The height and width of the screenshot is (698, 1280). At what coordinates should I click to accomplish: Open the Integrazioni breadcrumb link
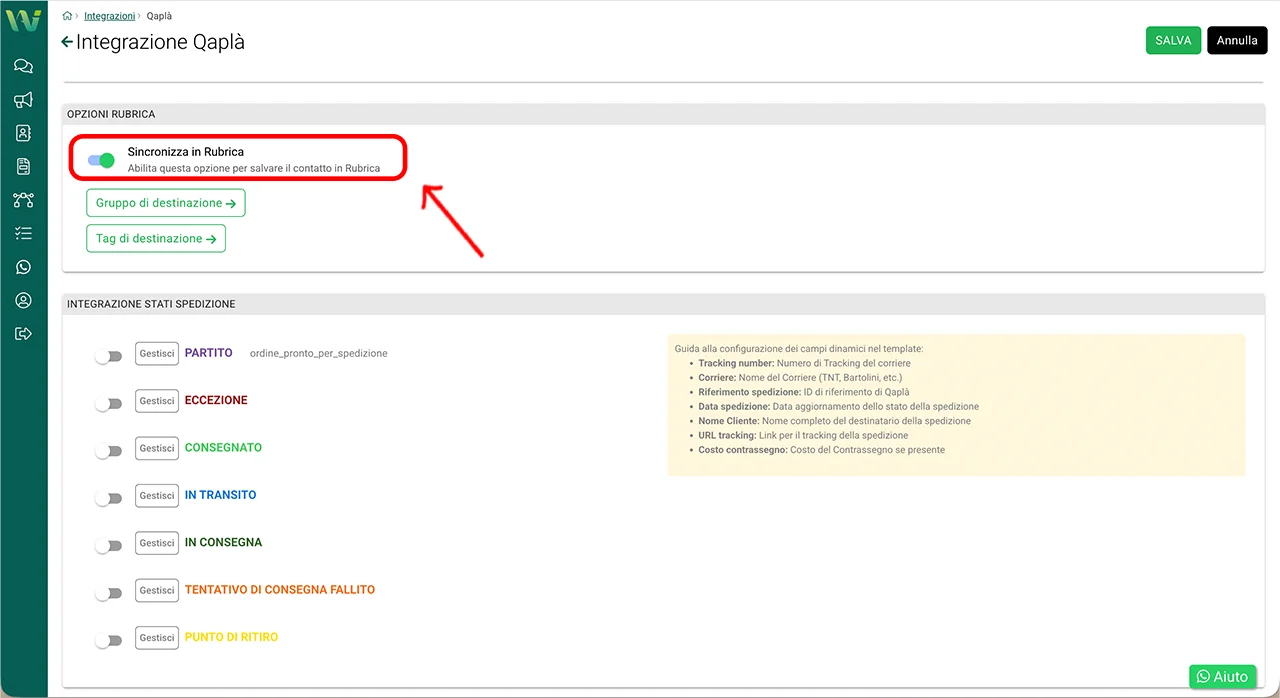[109, 16]
